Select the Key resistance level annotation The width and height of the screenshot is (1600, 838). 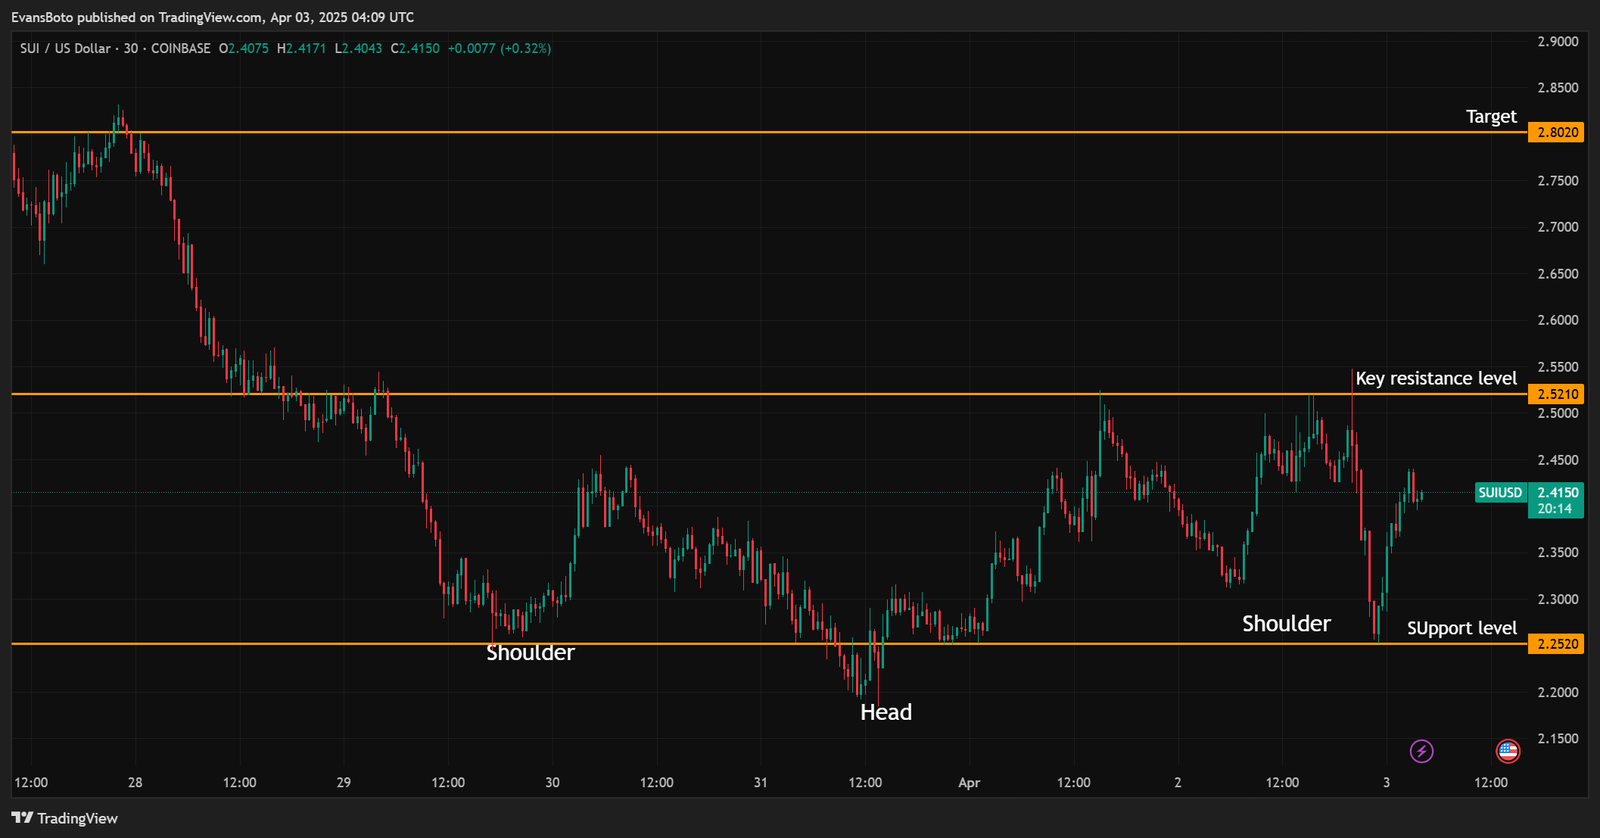tap(1435, 379)
